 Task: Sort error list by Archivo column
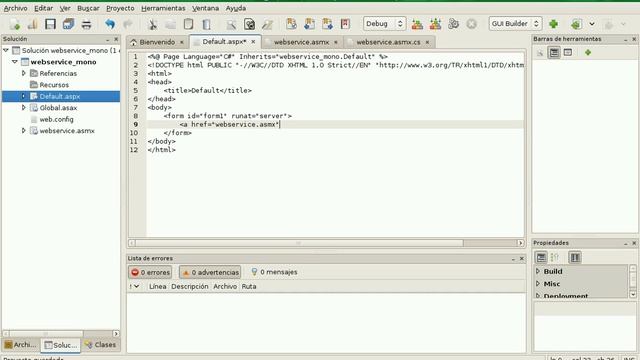[225, 287]
